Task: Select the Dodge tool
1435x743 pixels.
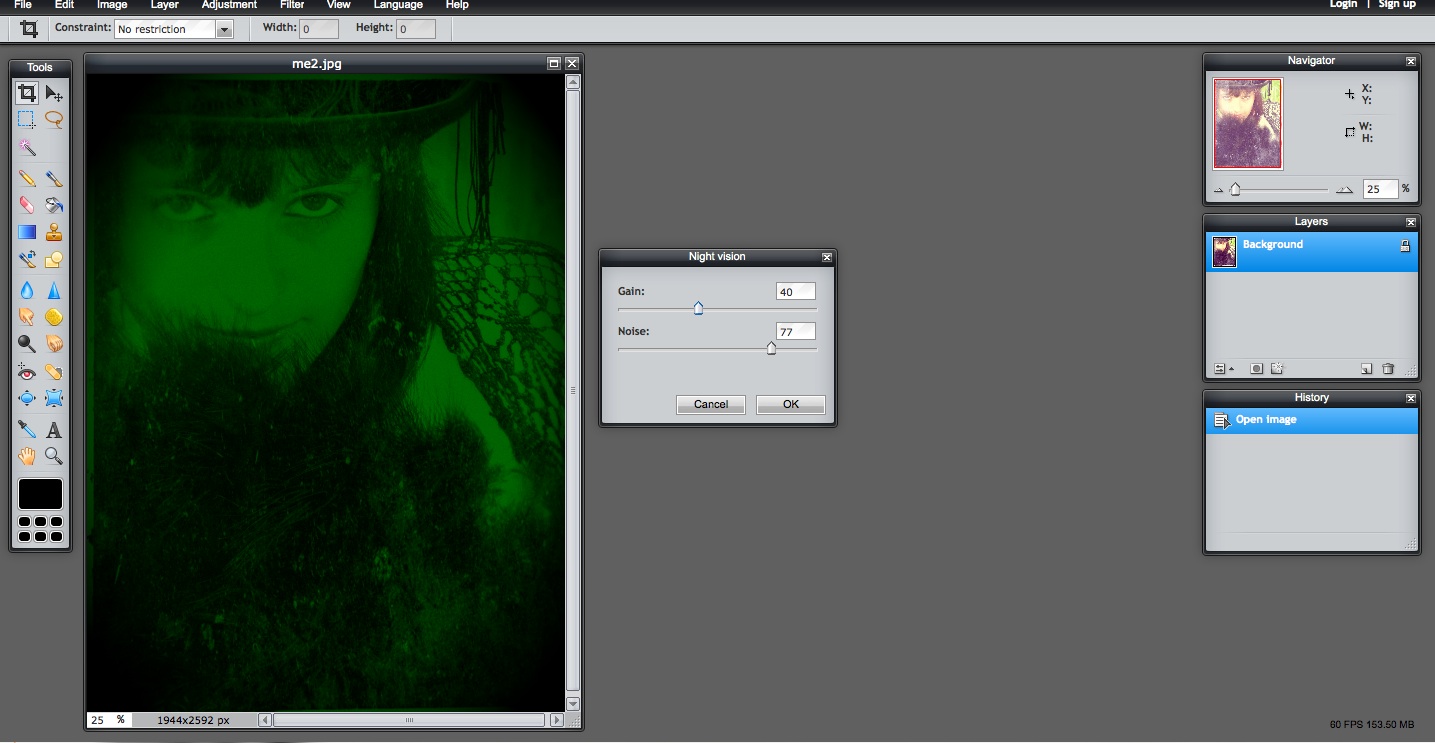Action: tap(27, 344)
